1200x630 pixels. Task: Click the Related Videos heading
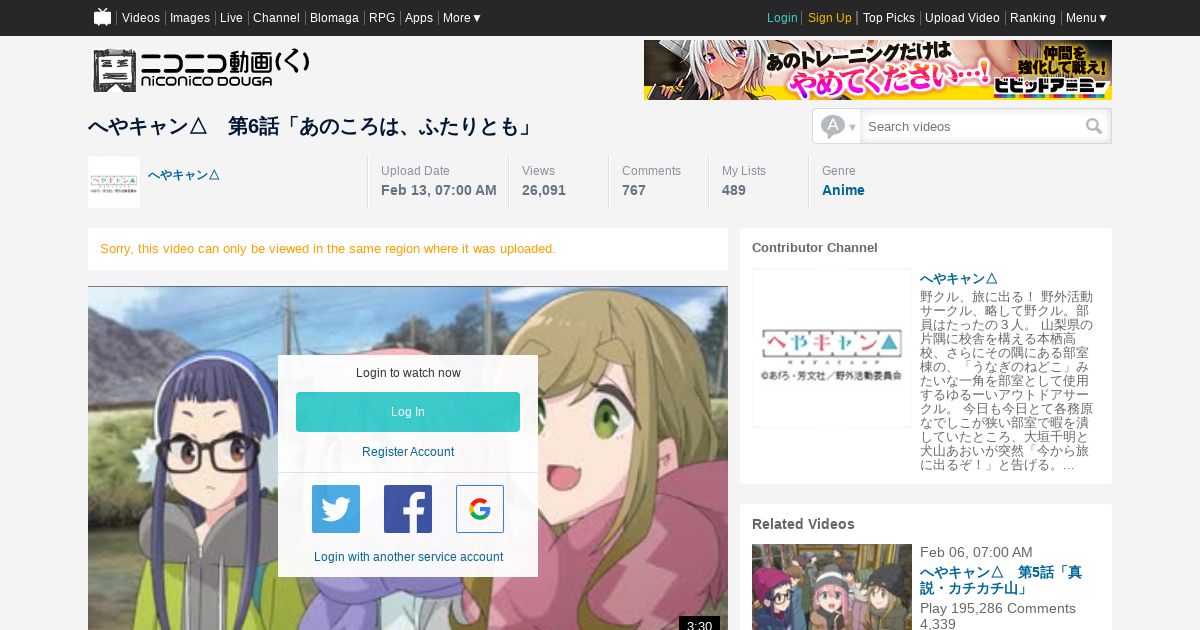[x=803, y=524]
